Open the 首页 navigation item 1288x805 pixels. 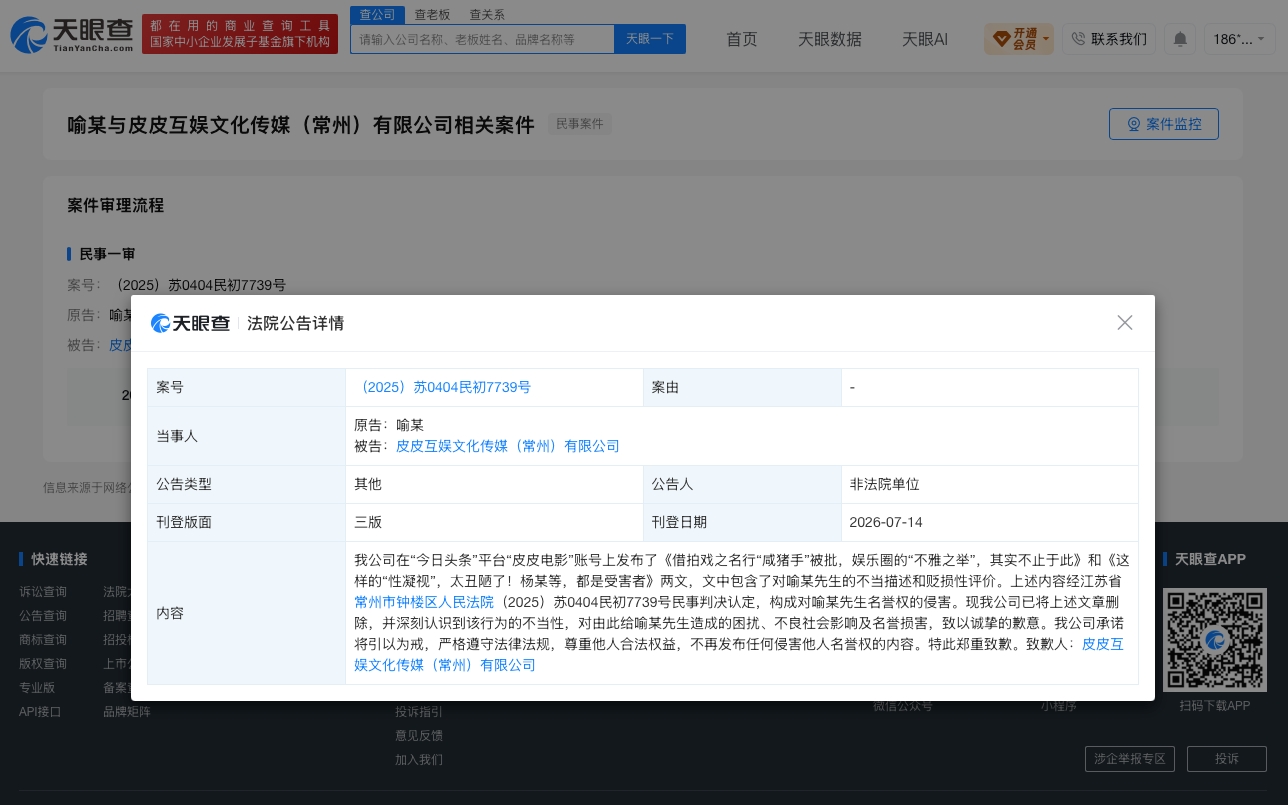(x=742, y=39)
